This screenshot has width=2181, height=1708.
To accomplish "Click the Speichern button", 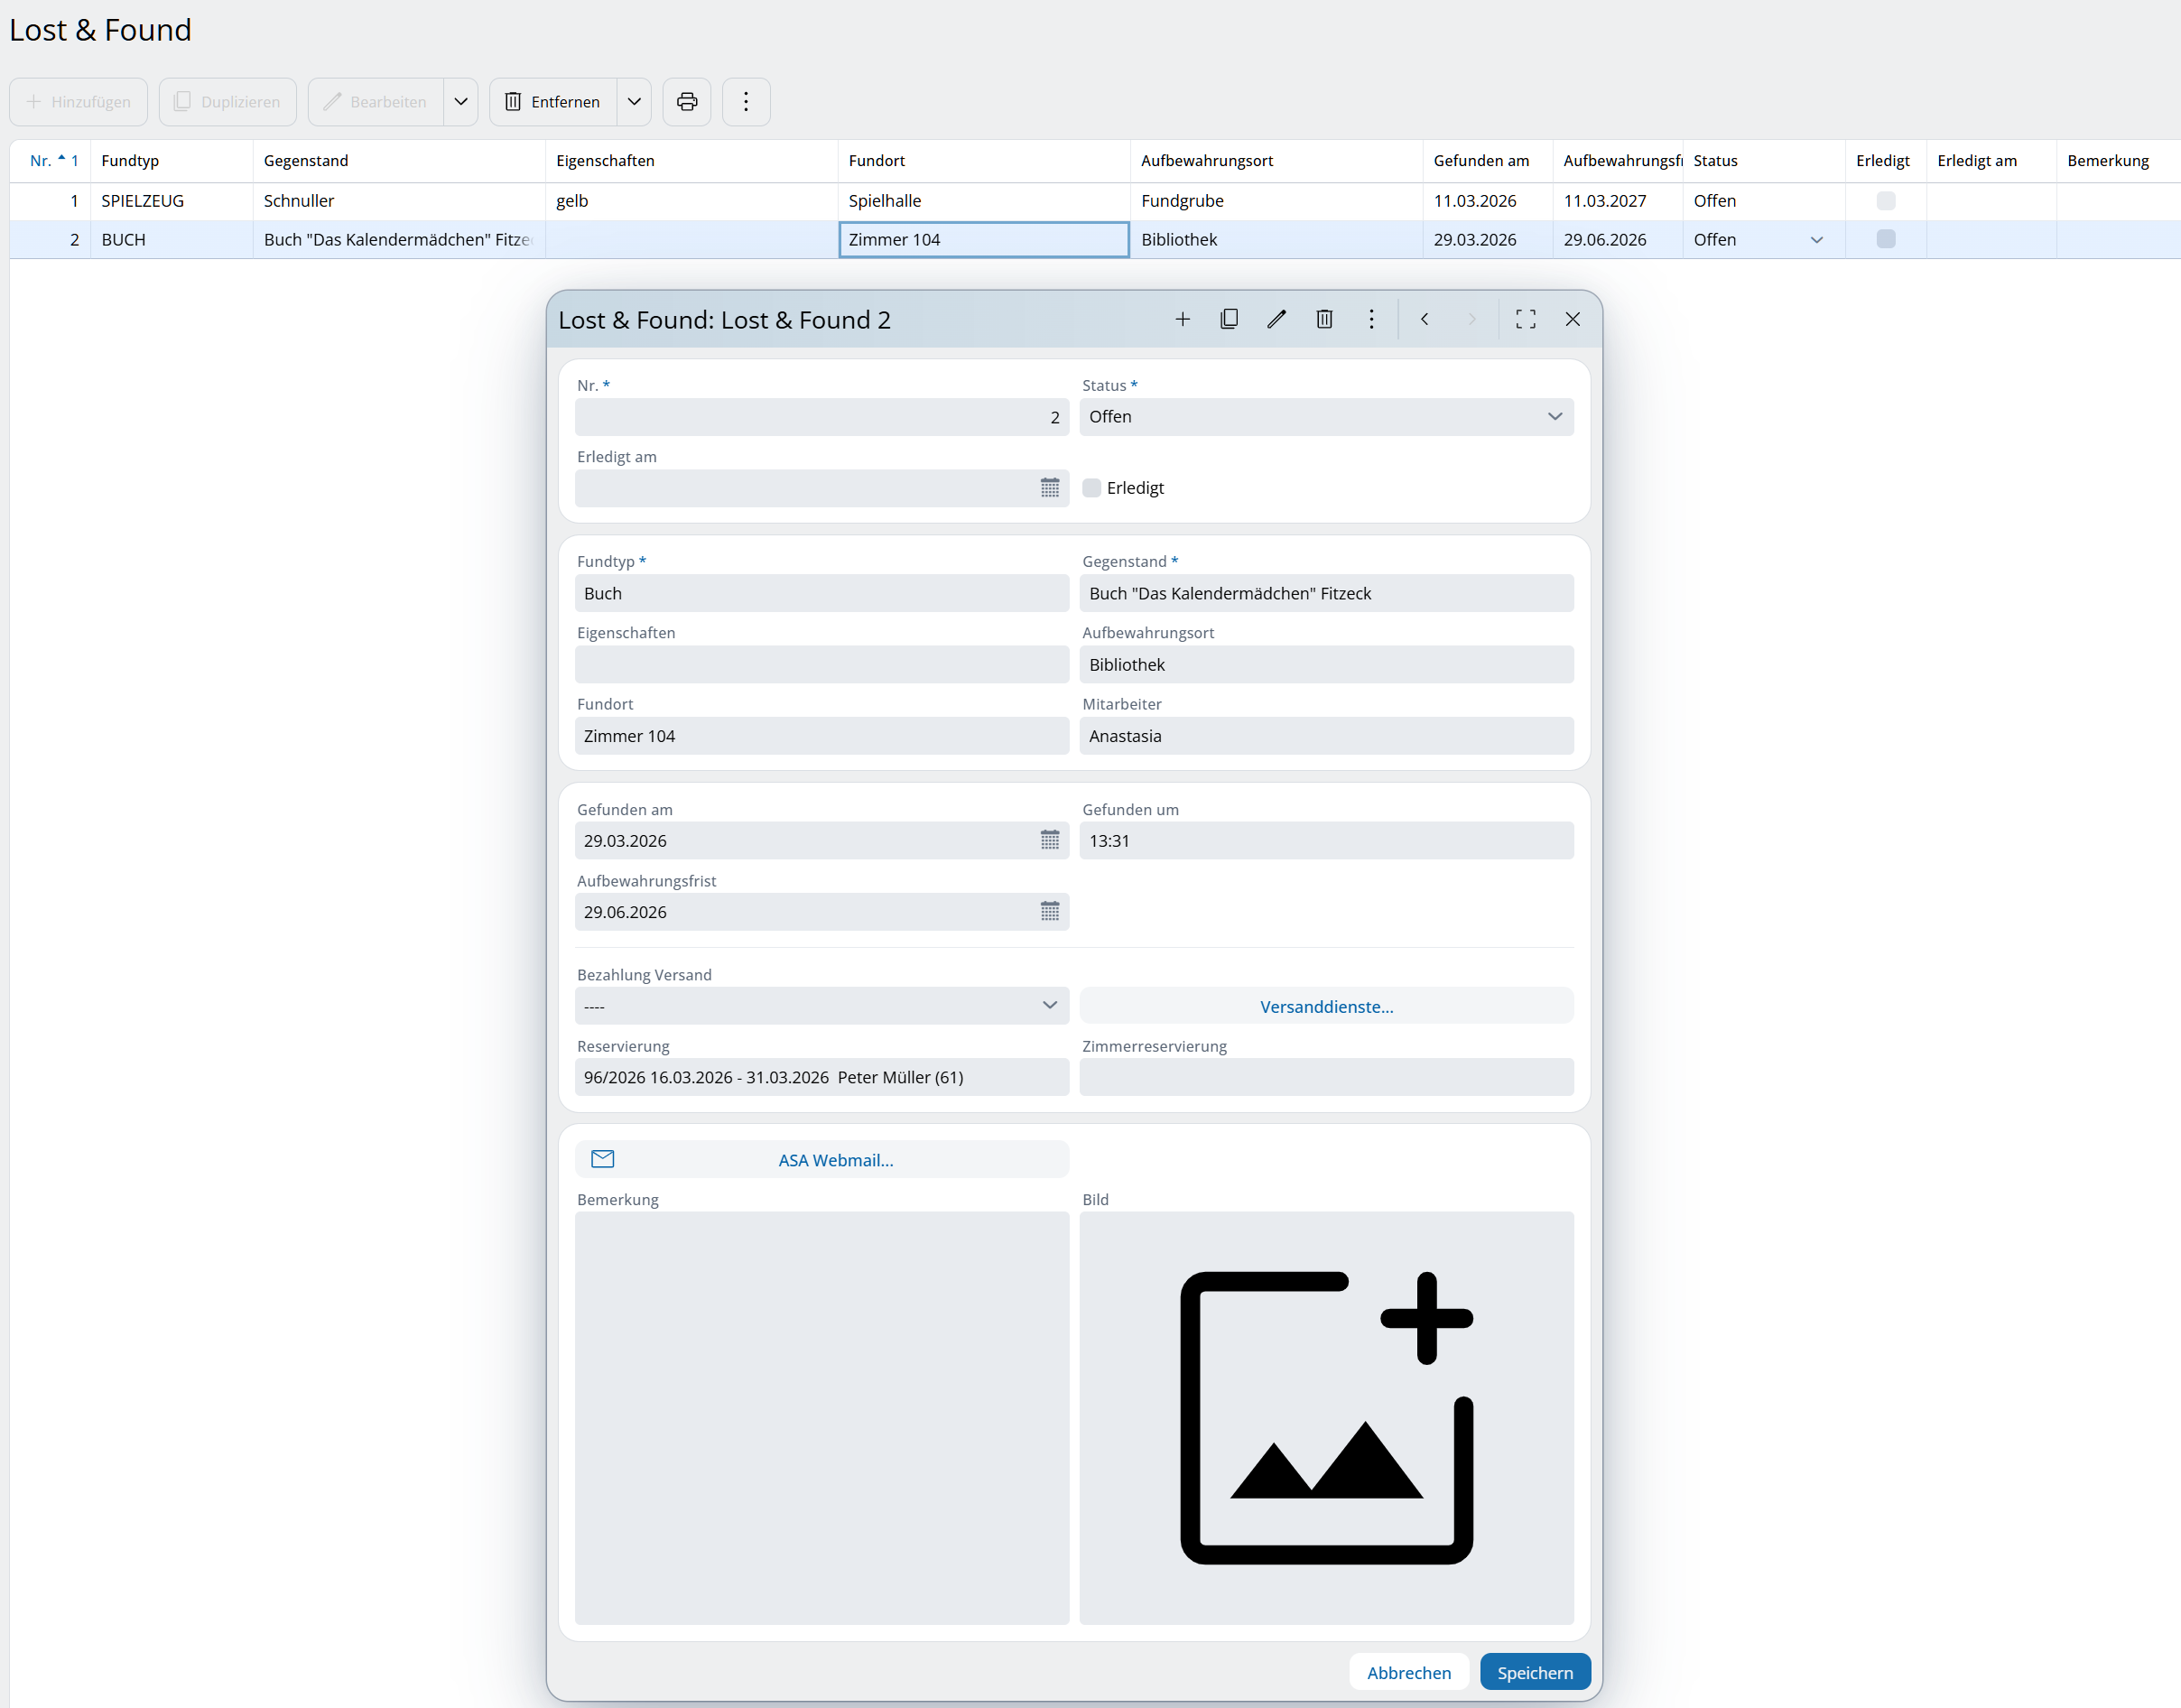I will pyautogui.click(x=1534, y=1672).
